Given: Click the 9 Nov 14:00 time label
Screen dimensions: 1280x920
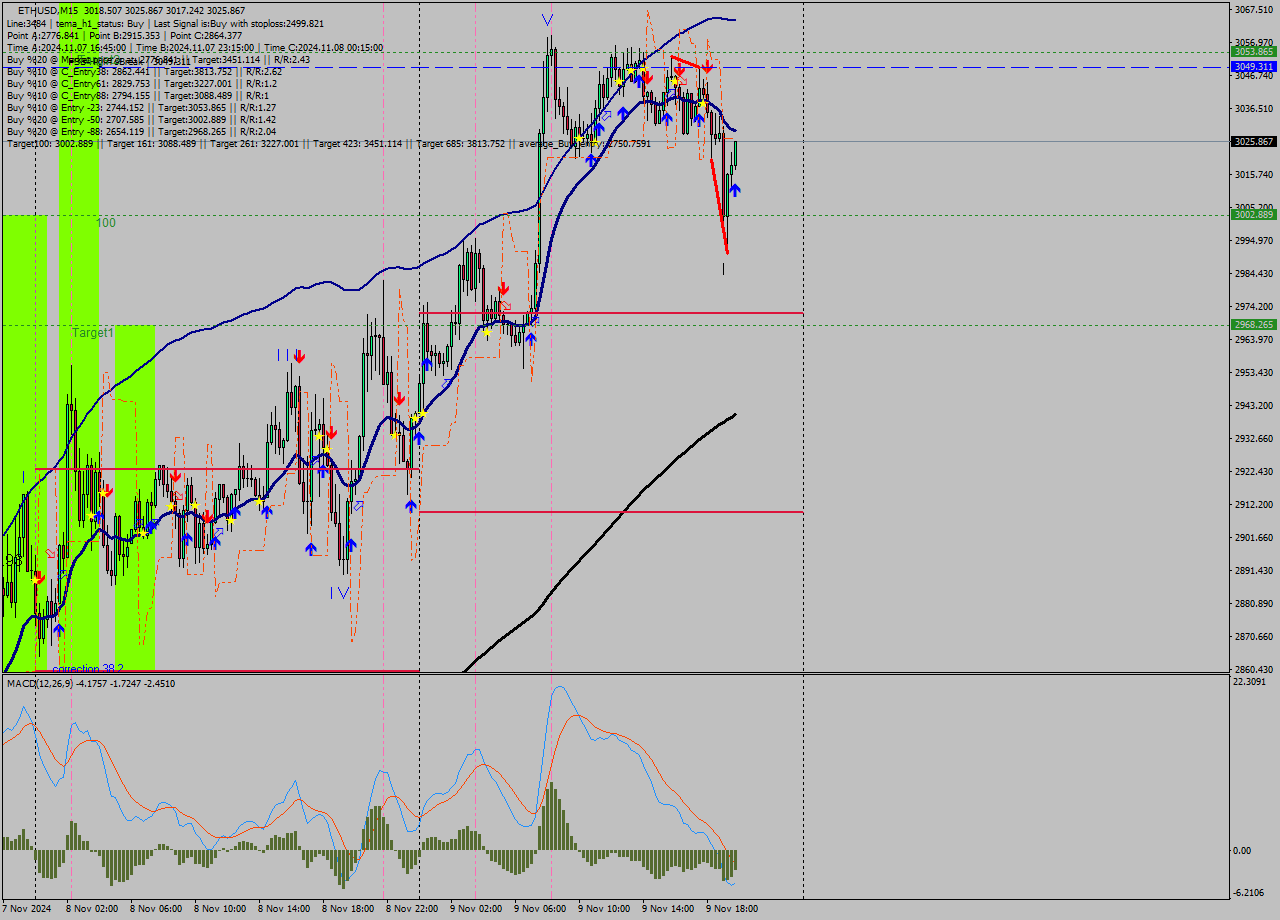Looking at the screenshot, I should (x=667, y=909).
